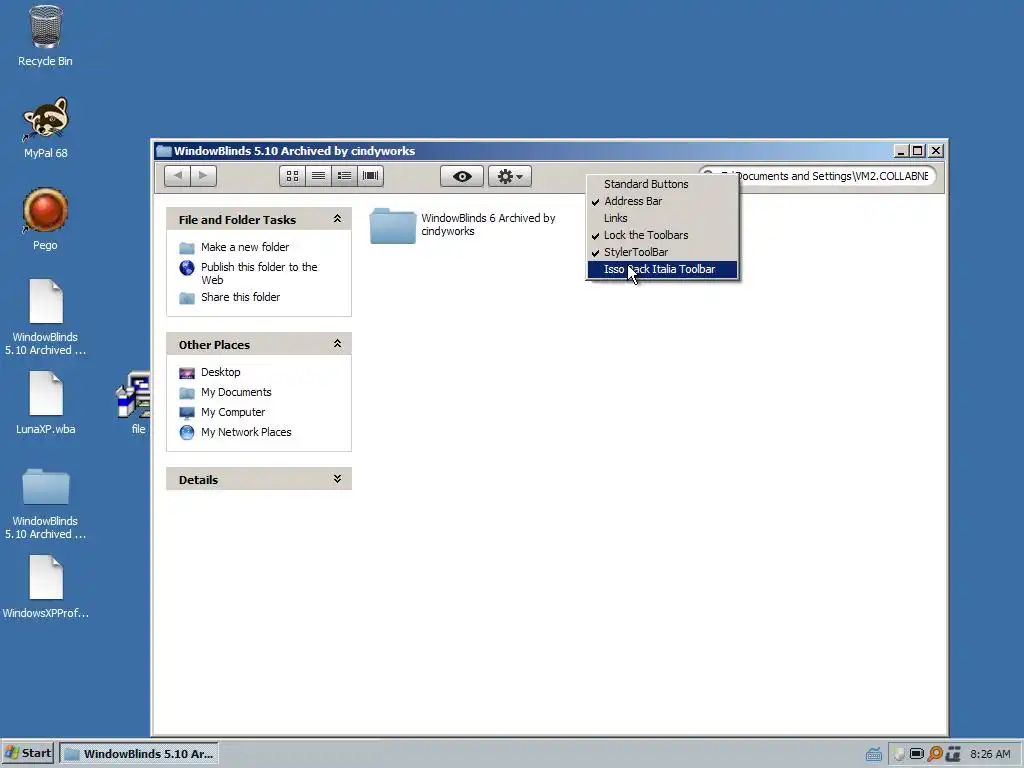Switch to filmstrip view icon
Image resolution: width=1024 pixels, height=768 pixels.
(x=370, y=176)
